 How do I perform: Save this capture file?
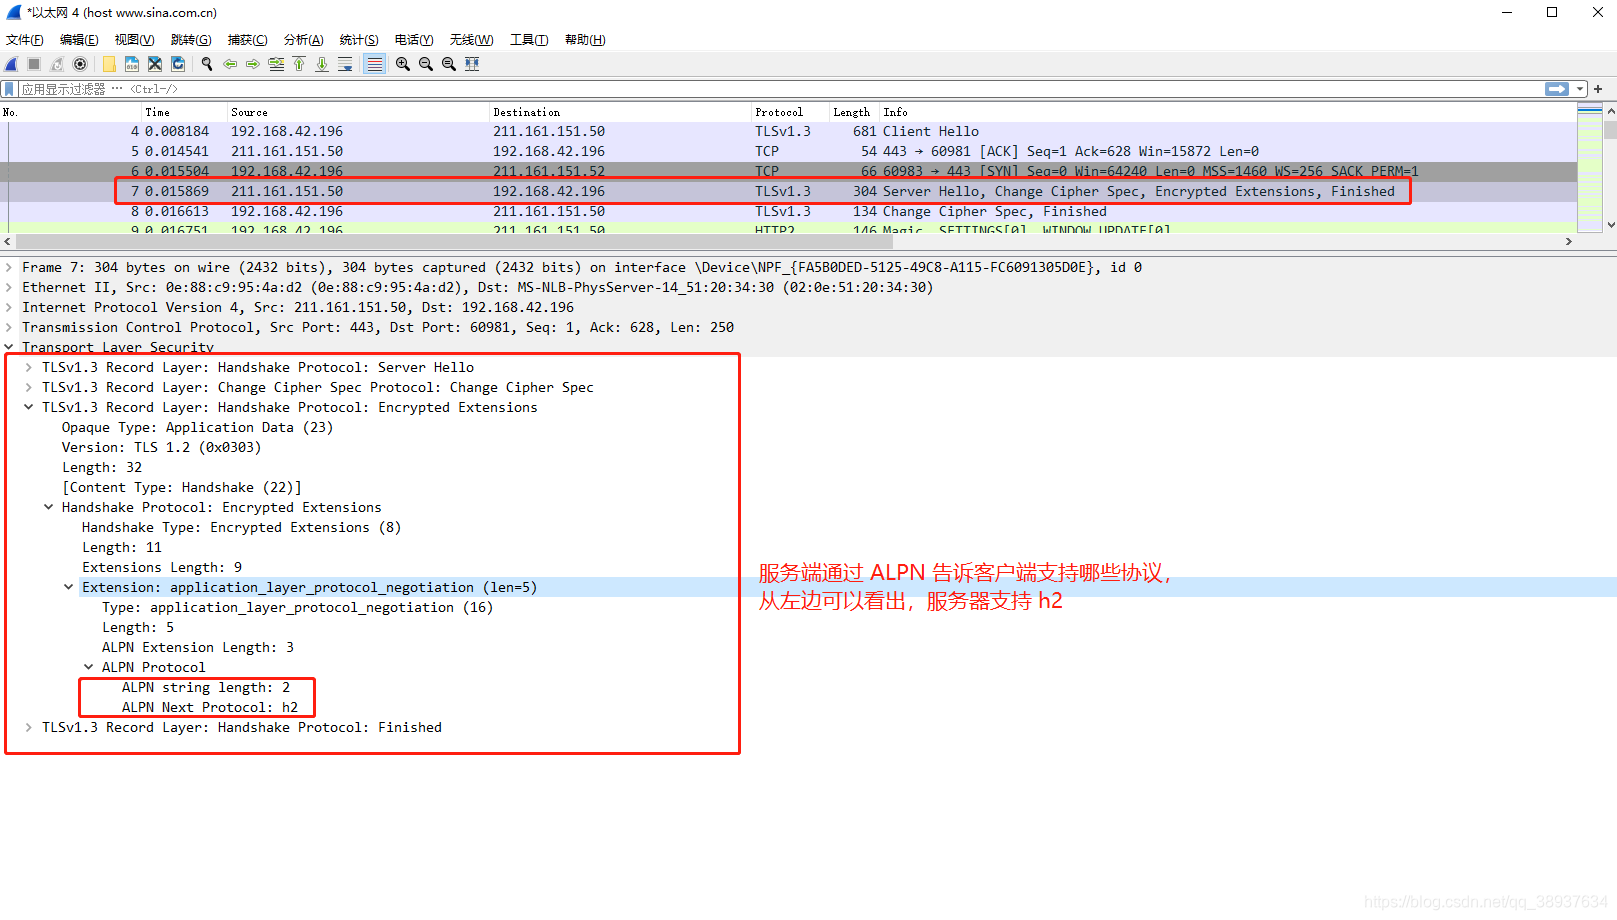point(132,64)
